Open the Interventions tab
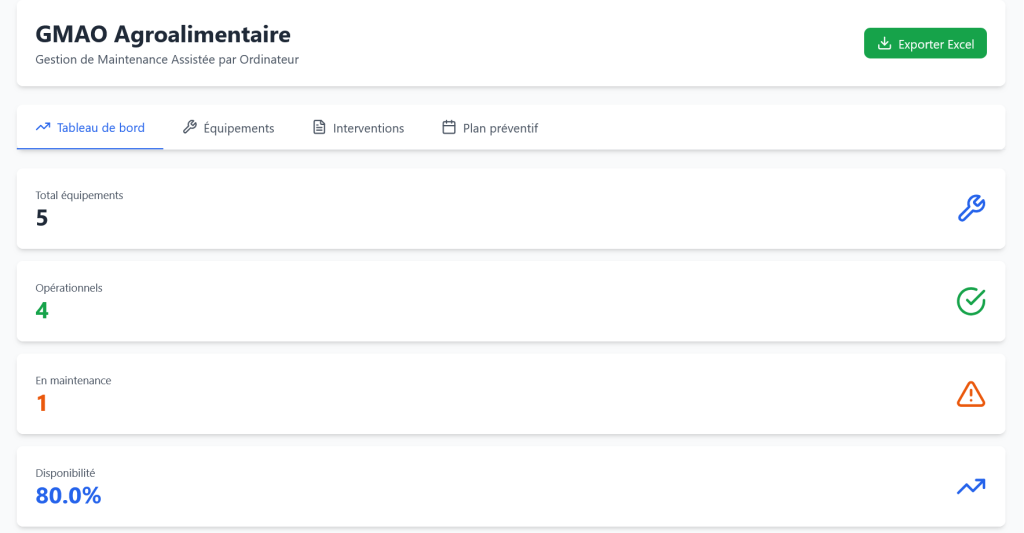This screenshot has height=533, width=1024. pyautogui.click(x=368, y=128)
